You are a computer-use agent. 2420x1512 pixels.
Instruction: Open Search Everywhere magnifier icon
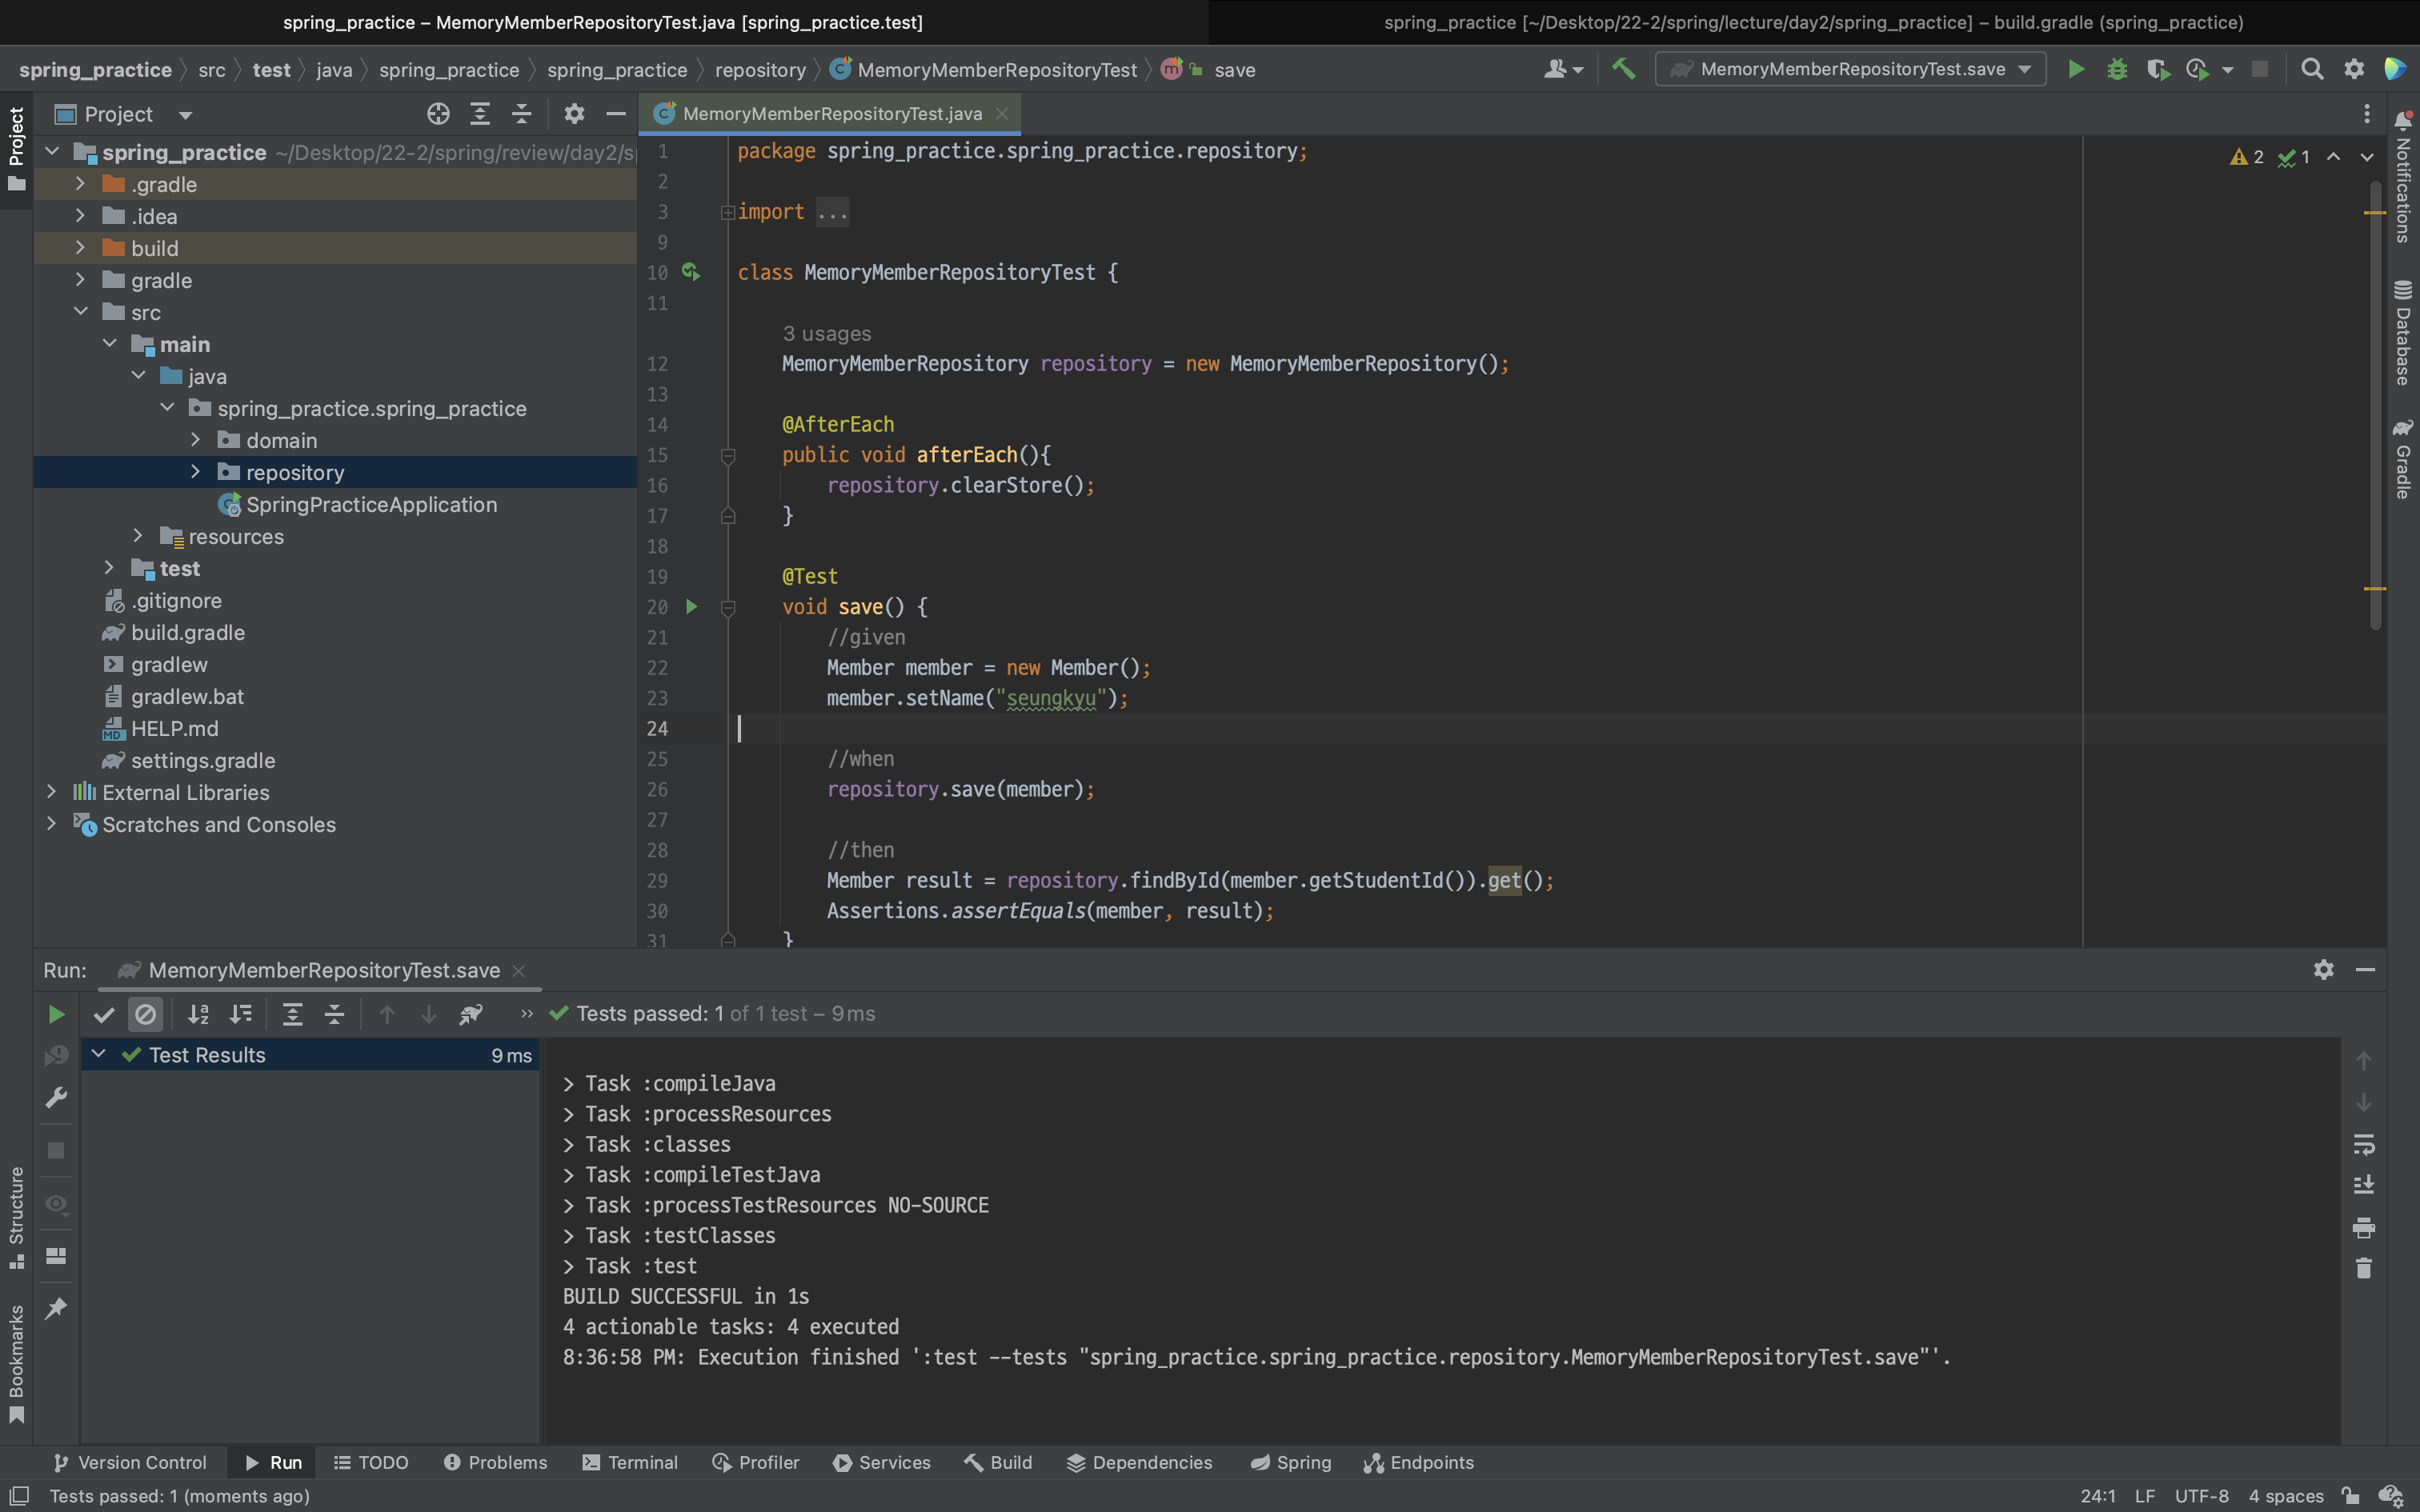point(2312,69)
